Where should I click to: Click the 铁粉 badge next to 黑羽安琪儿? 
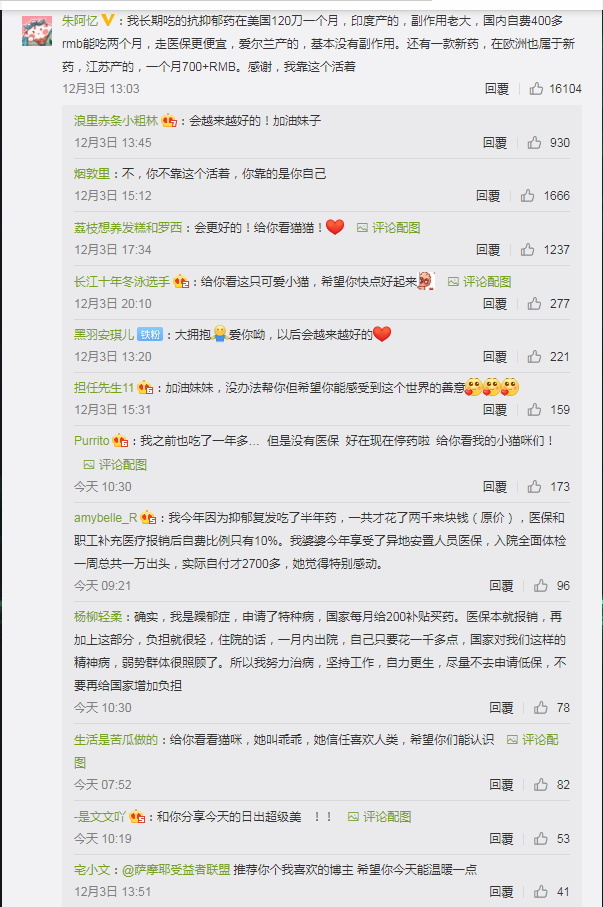pos(150,334)
